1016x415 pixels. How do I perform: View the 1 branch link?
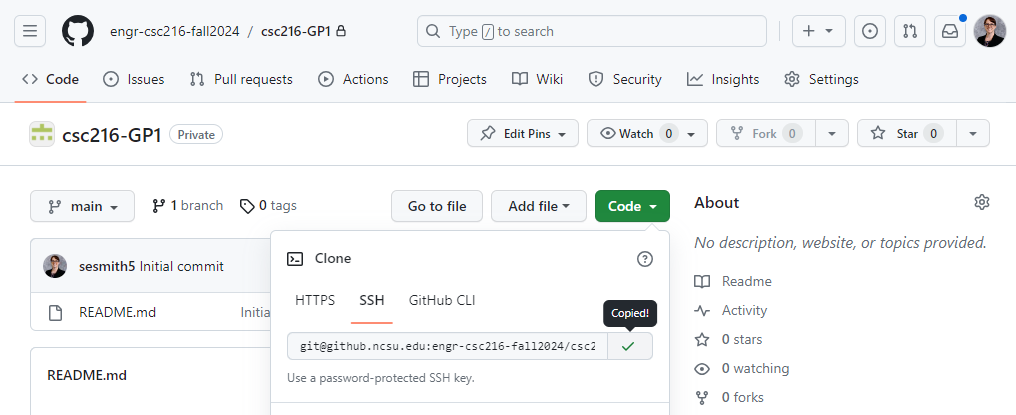click(187, 206)
